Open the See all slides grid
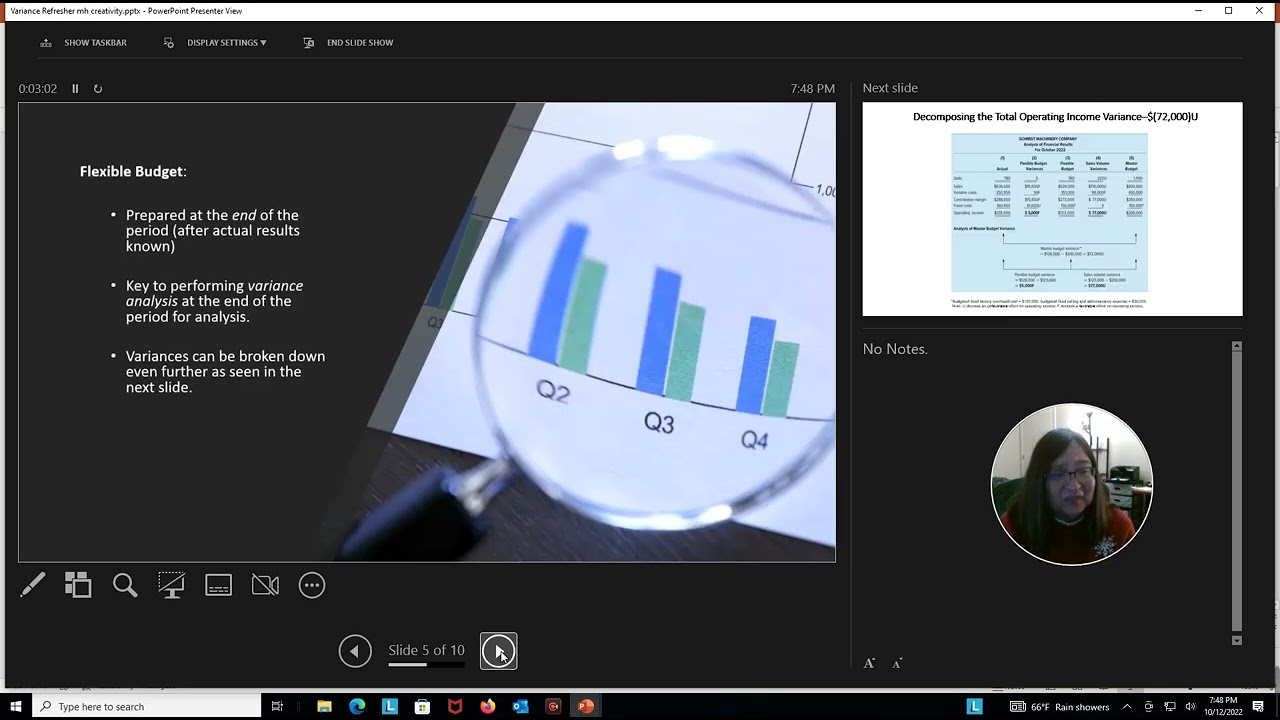Screen dimensions: 1280x720 [x=78, y=585]
